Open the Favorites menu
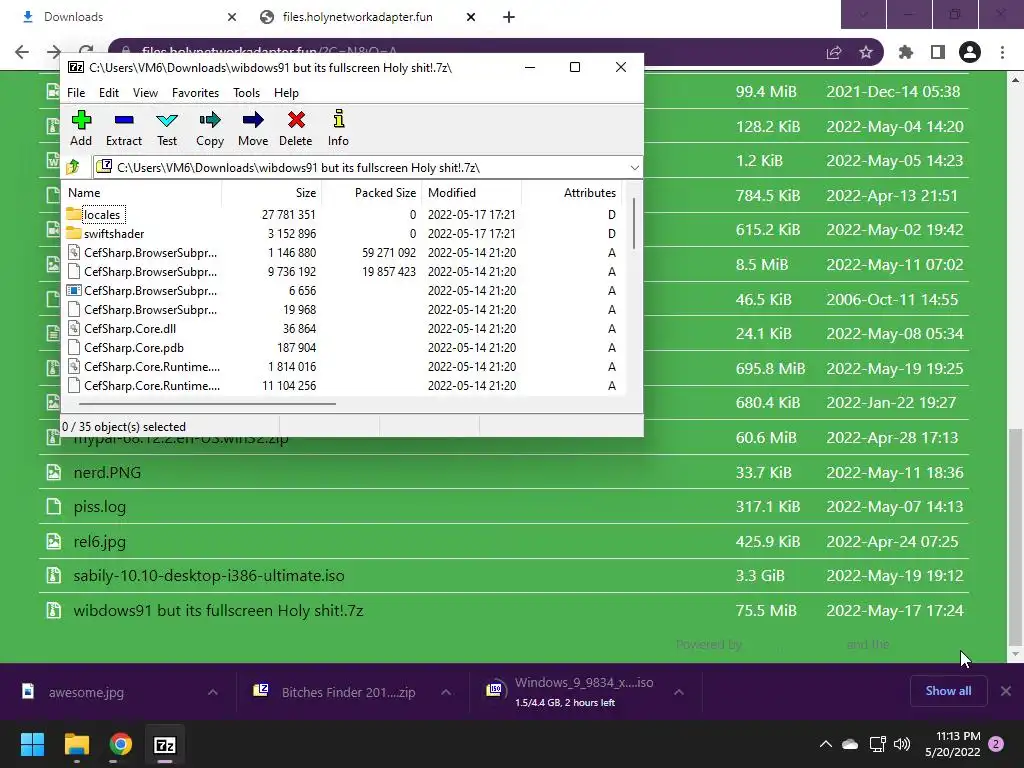 [x=195, y=93]
